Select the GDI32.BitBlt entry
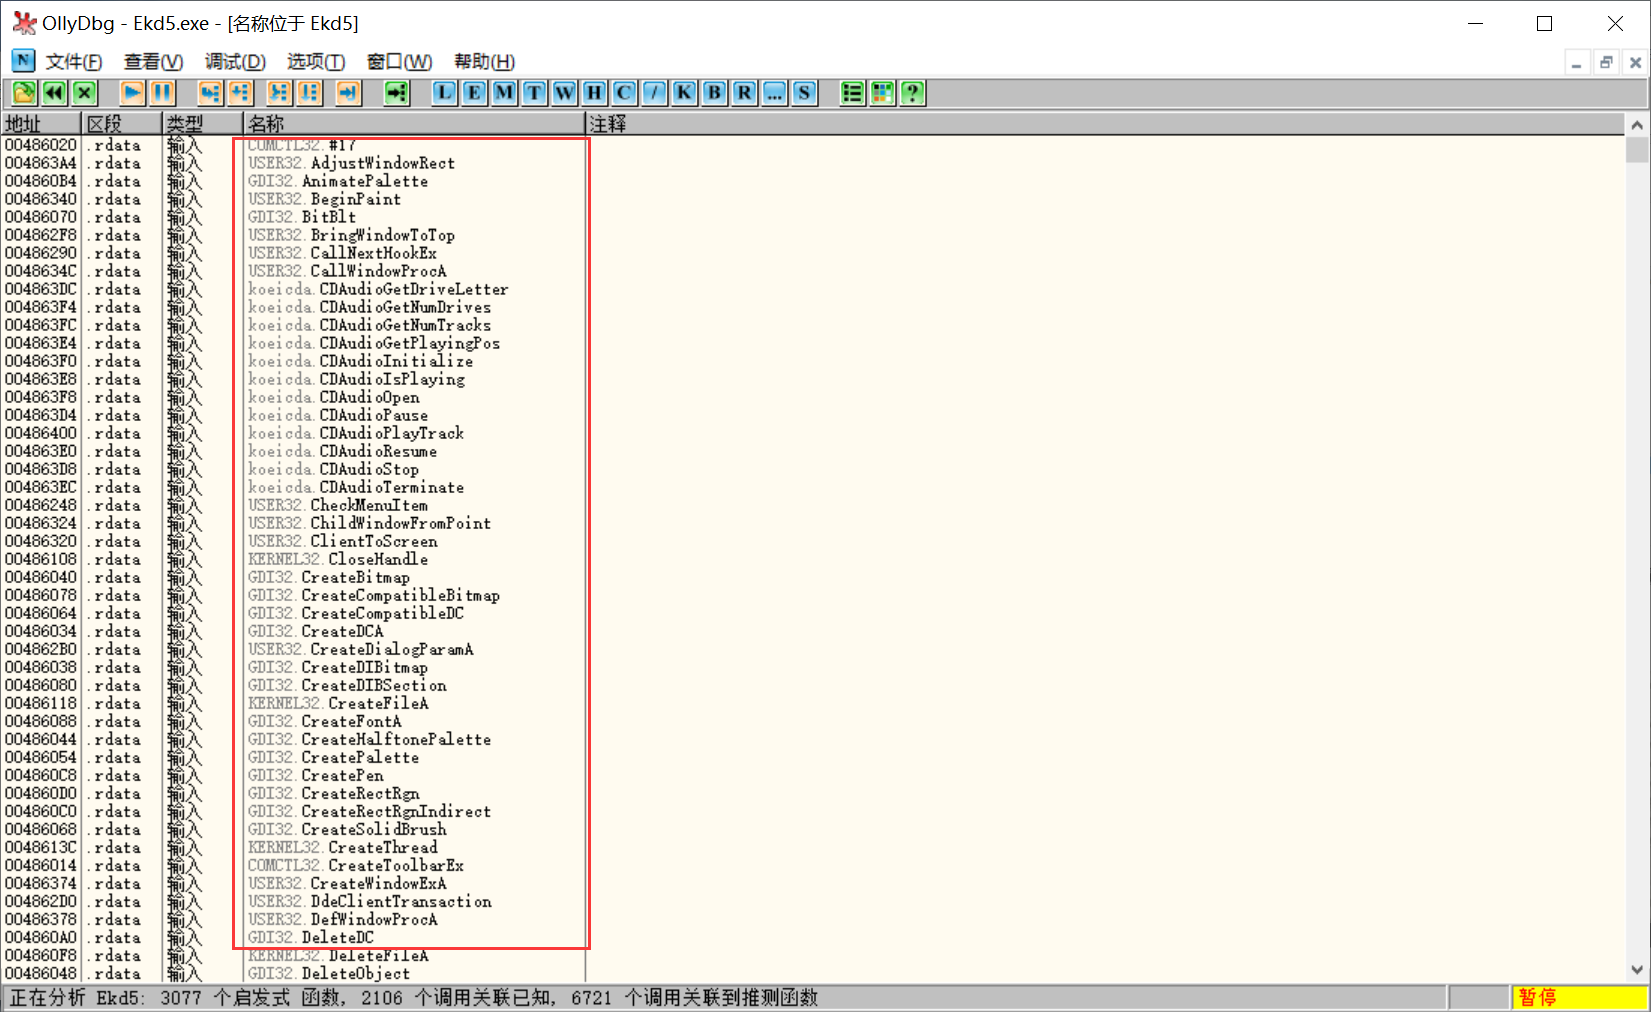Image resolution: width=1651 pixels, height=1012 pixels. click(x=302, y=217)
